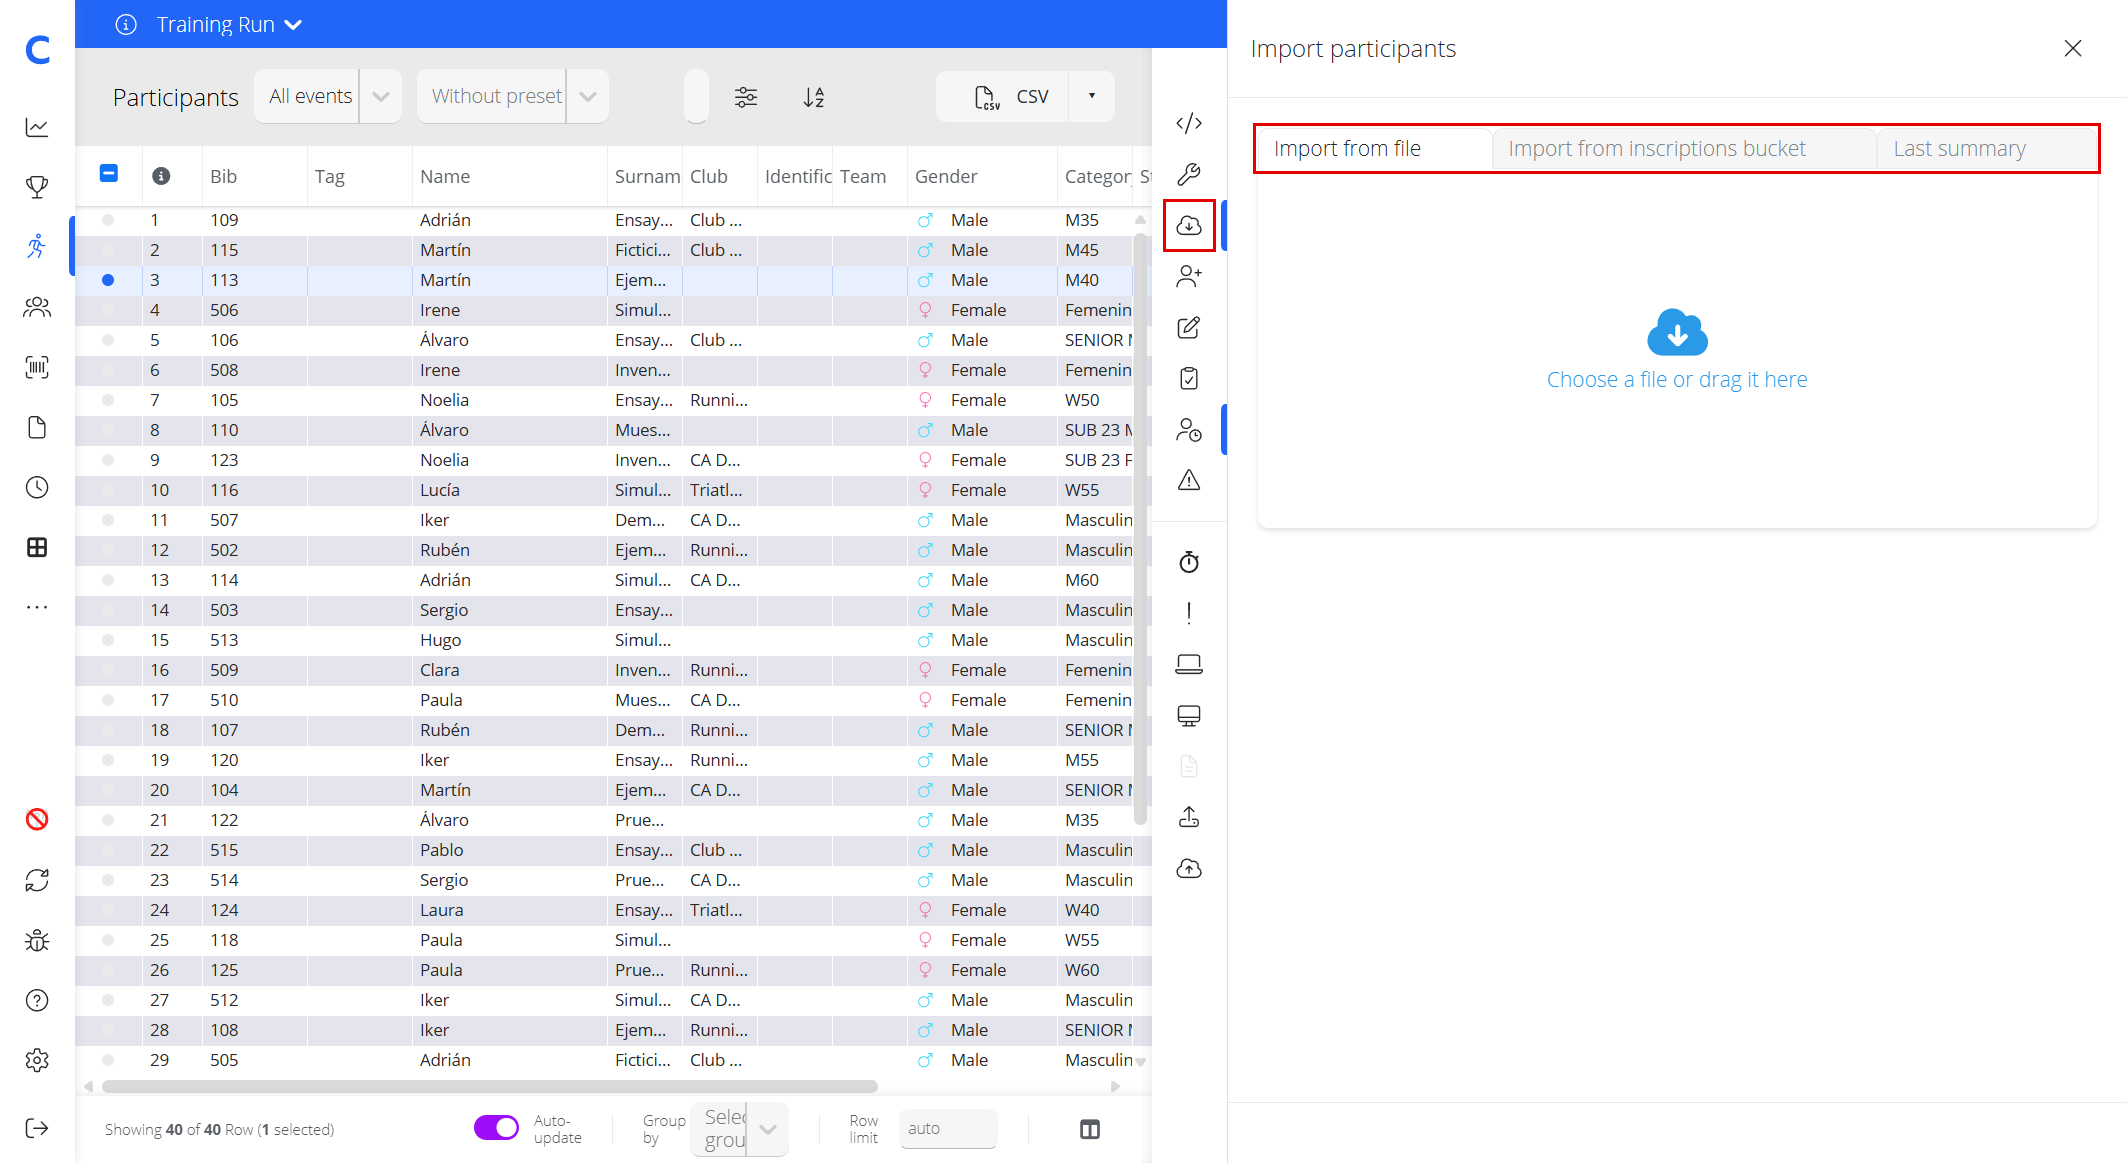Open the column layout icon at bottom
Viewport: 2127px width, 1163px height.
(1090, 1129)
